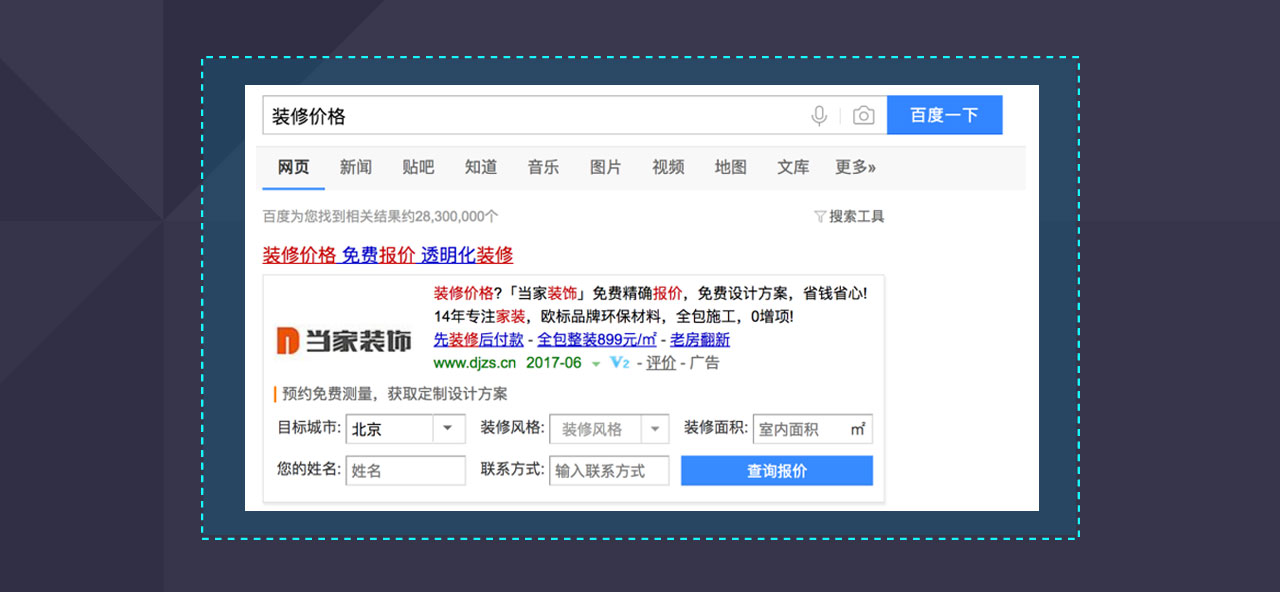Click the camera image search icon
The height and width of the screenshot is (592, 1280).
pos(864,116)
